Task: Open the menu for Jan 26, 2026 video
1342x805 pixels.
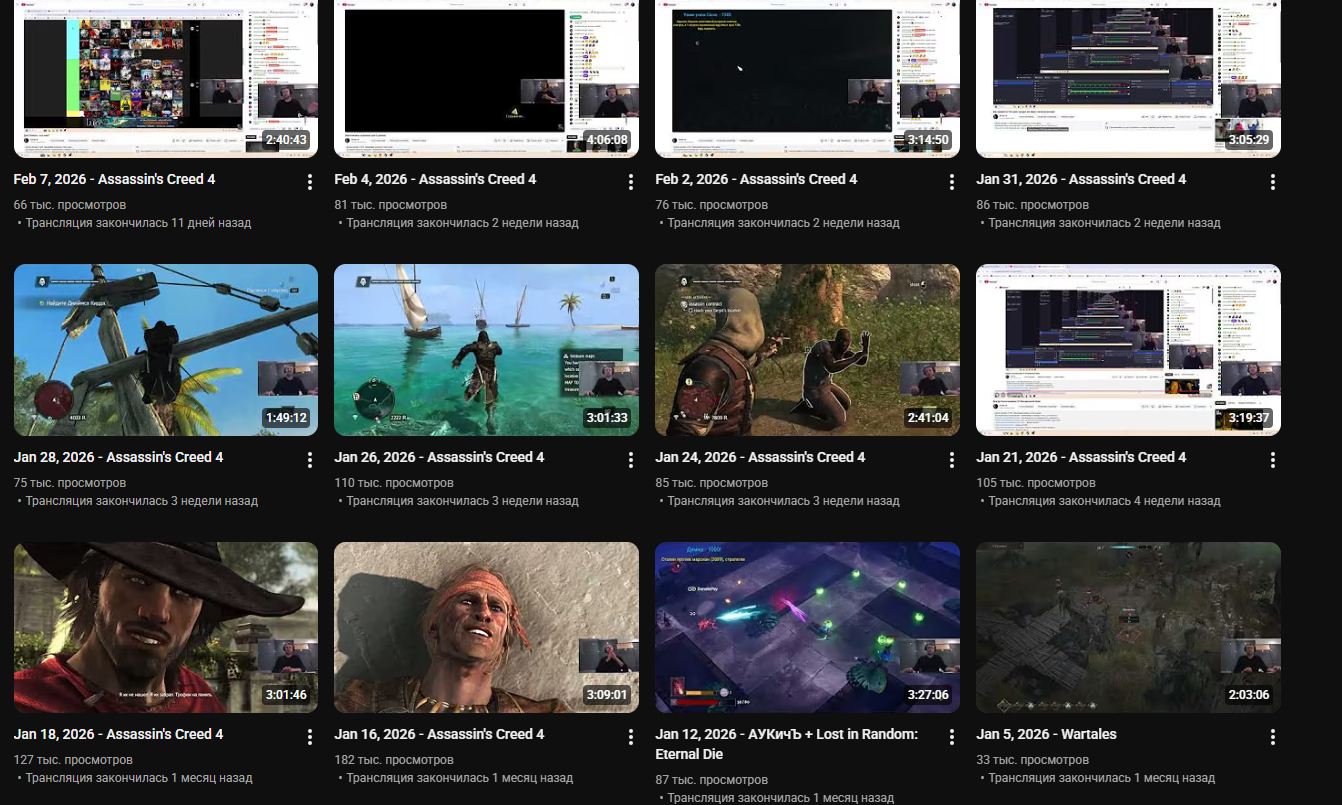Action: 631,460
